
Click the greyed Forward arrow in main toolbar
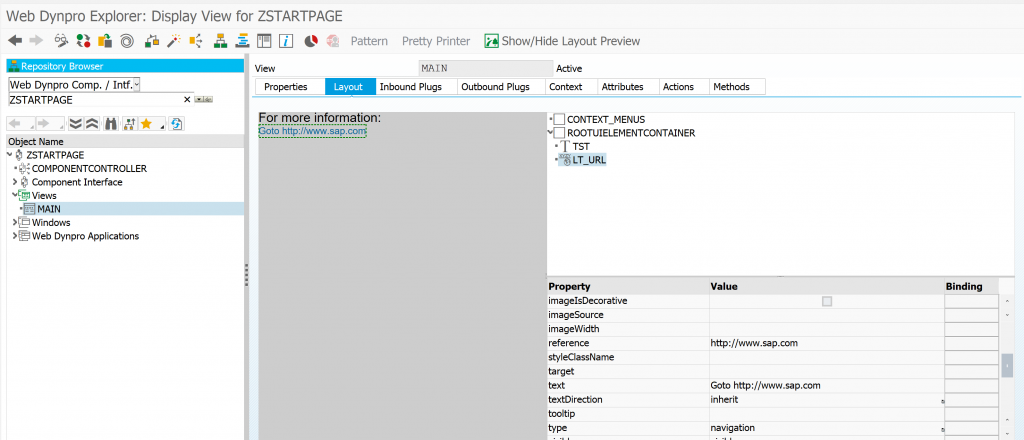[36, 41]
